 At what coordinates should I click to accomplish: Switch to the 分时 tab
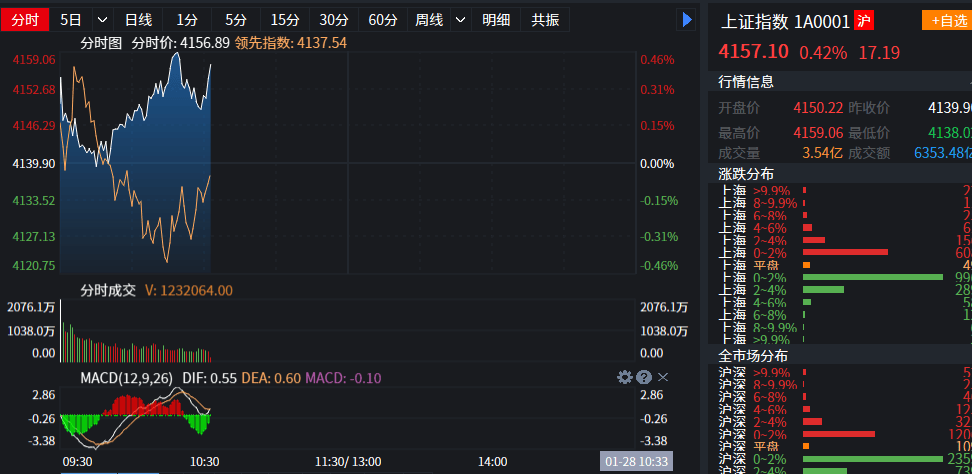(25, 19)
